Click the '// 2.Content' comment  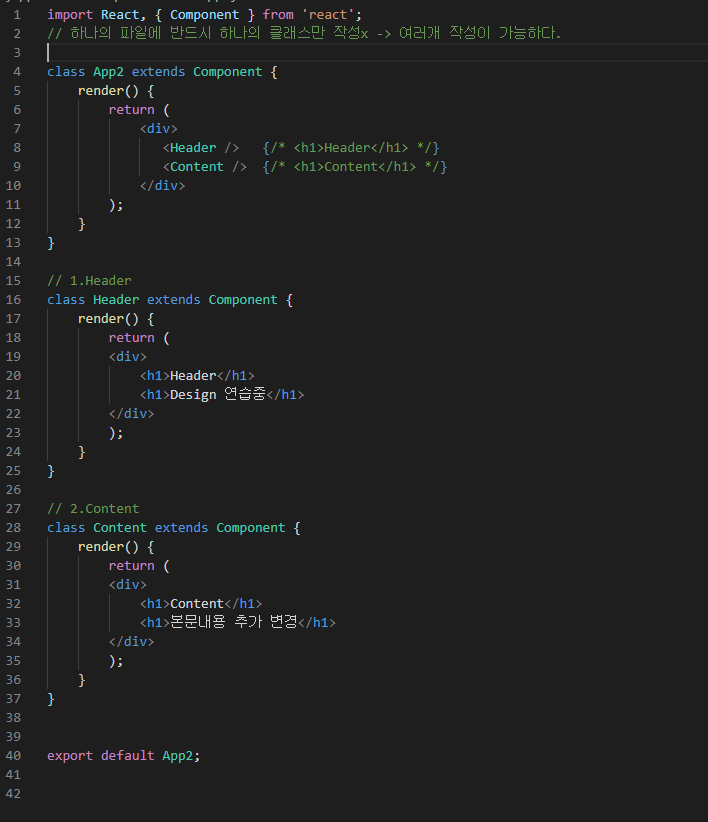coord(93,509)
